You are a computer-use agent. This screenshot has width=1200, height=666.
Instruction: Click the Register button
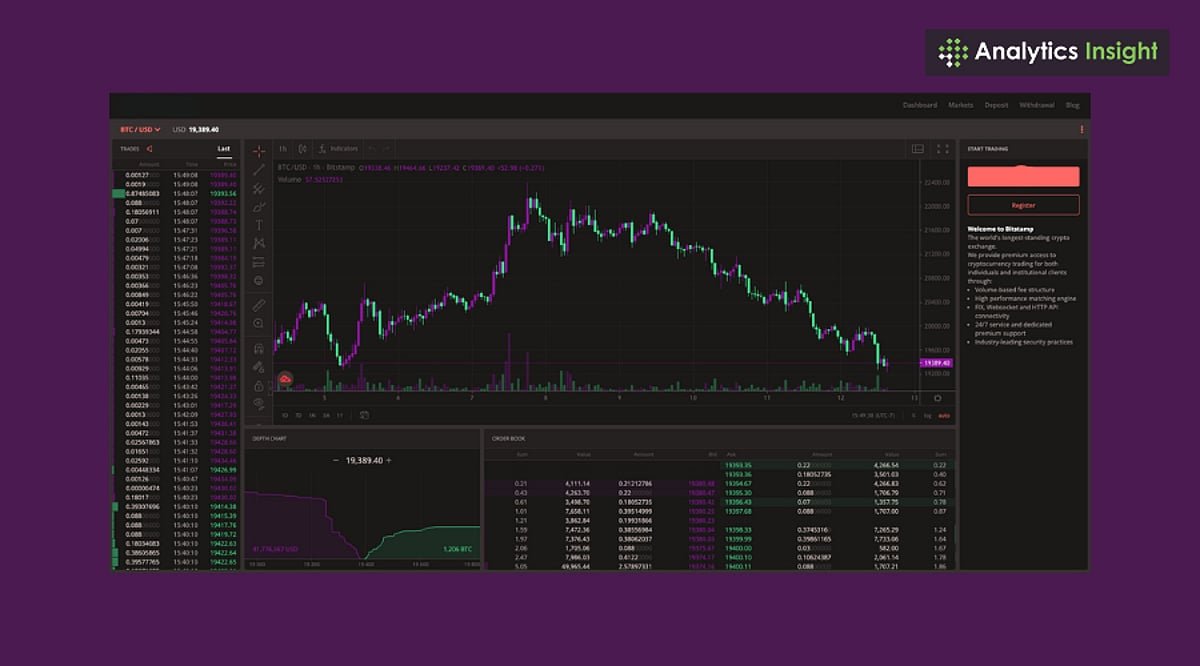click(1023, 205)
